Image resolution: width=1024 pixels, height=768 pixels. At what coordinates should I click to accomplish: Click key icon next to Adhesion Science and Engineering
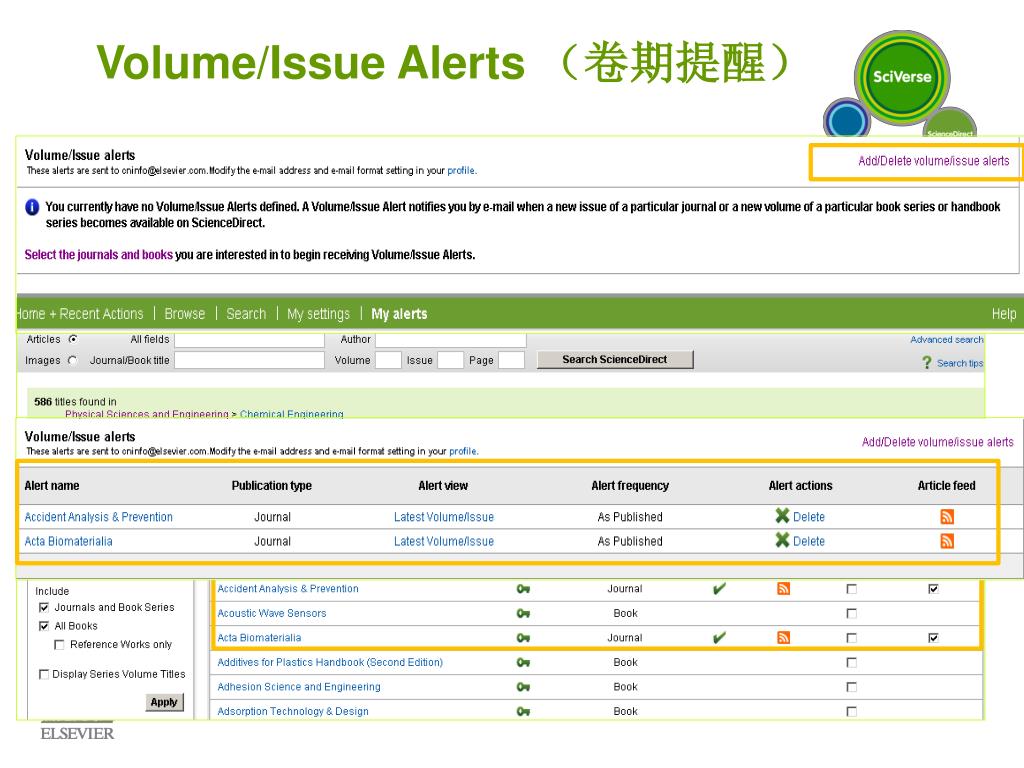(523, 687)
